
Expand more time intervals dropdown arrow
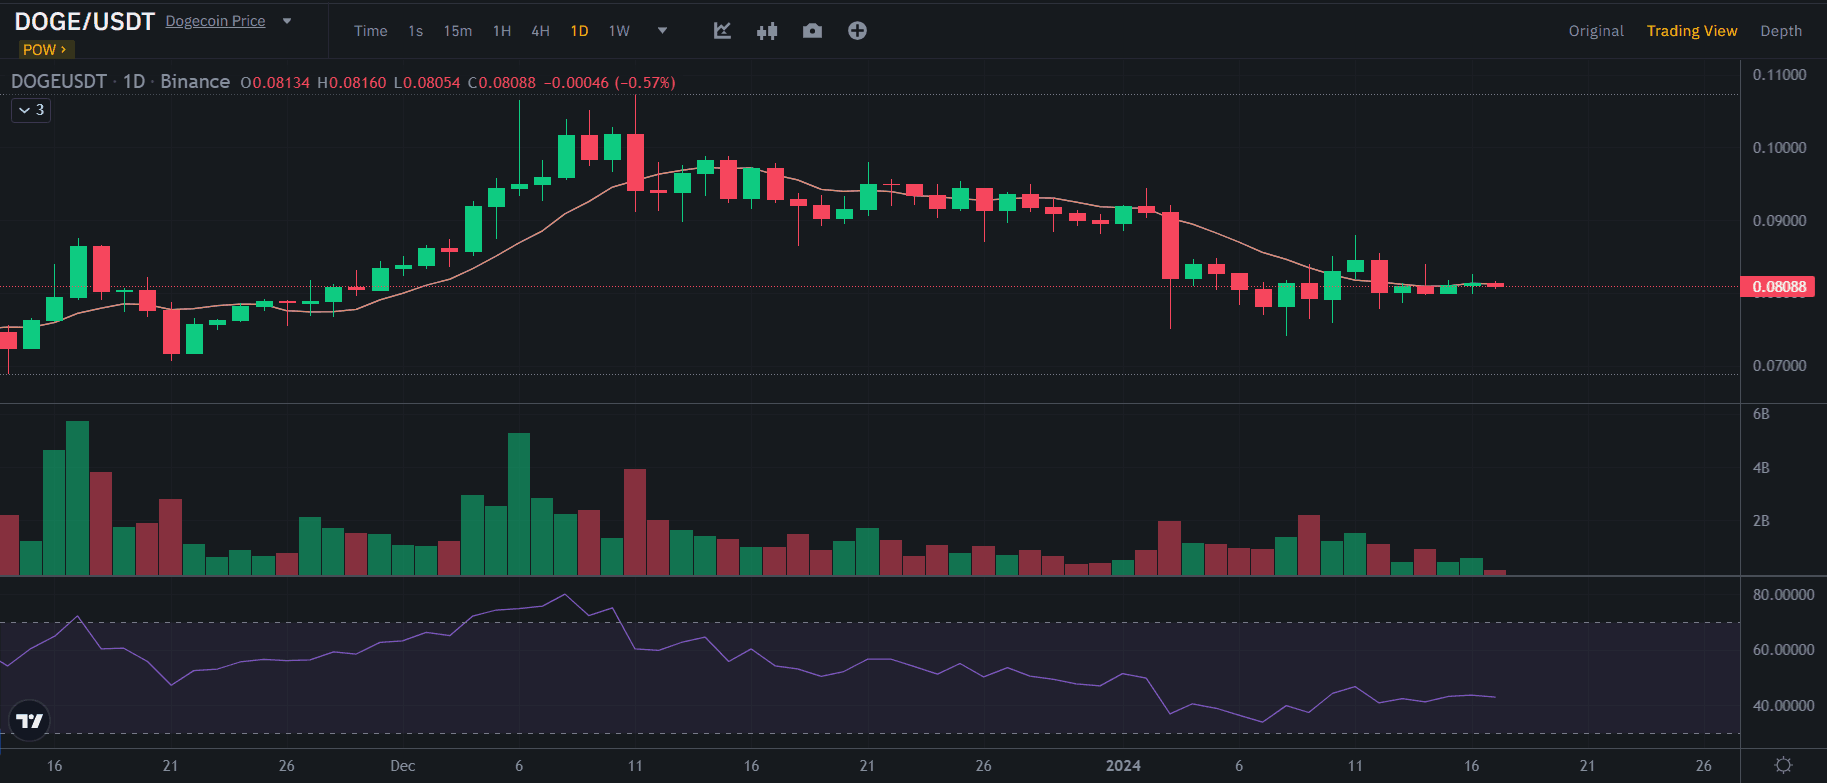(x=662, y=31)
